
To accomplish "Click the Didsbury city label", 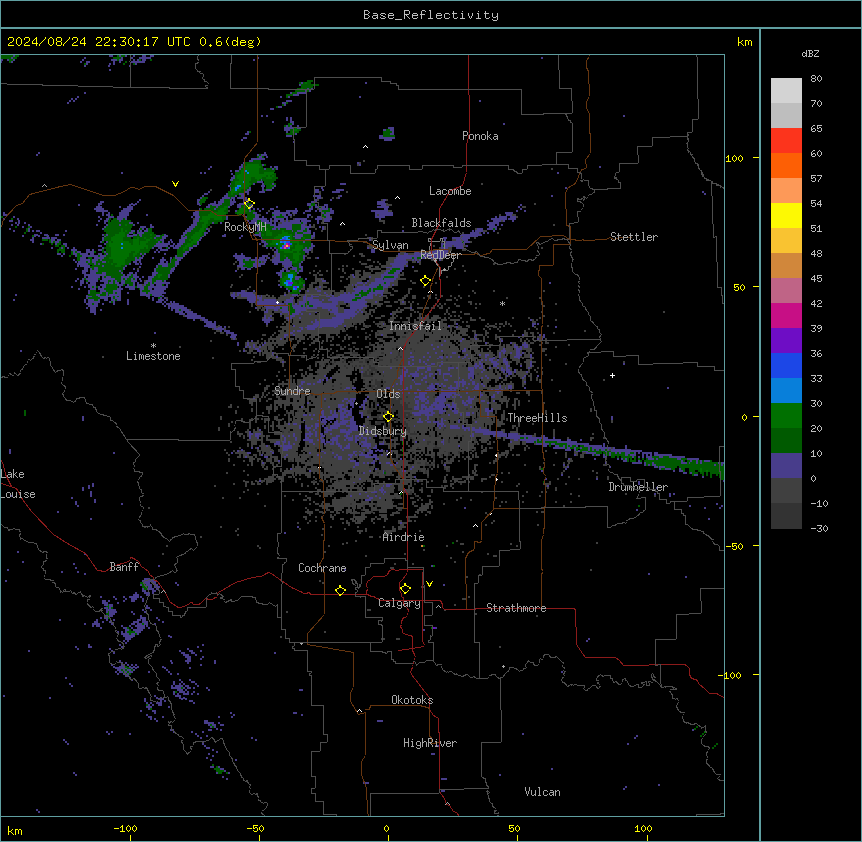I will click(x=383, y=431).
